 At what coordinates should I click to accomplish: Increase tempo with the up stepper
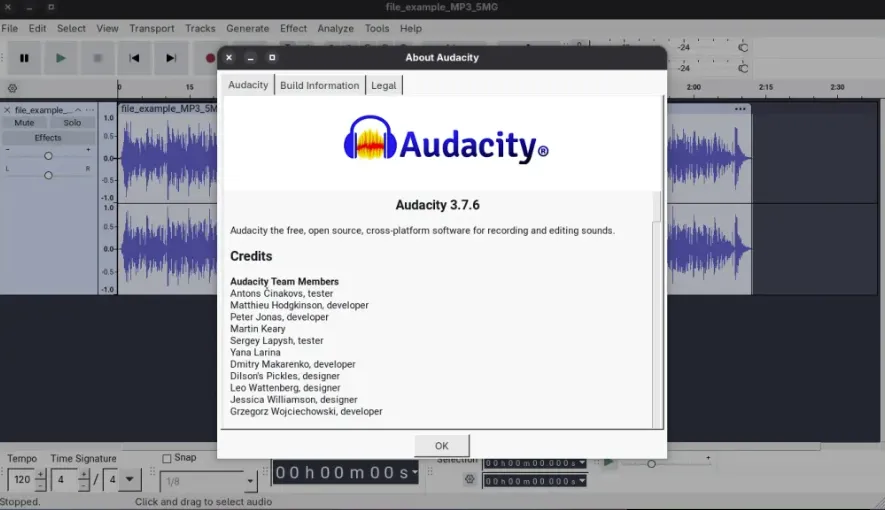40,474
